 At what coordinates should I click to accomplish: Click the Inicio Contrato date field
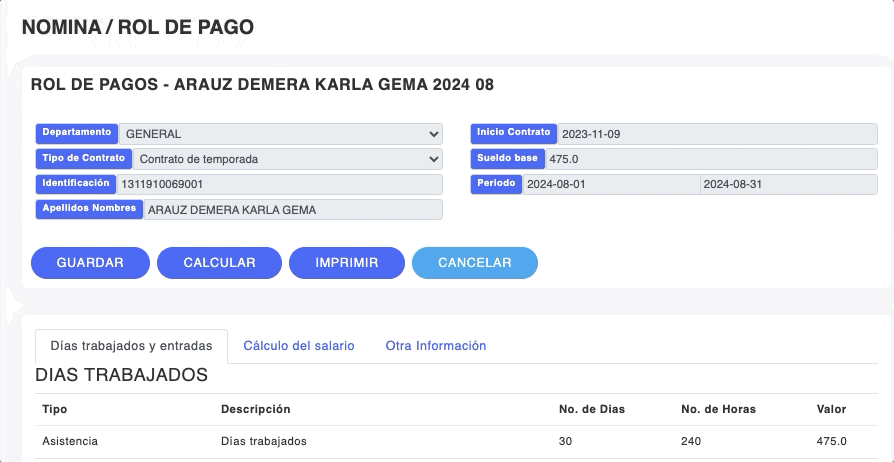[716, 134]
